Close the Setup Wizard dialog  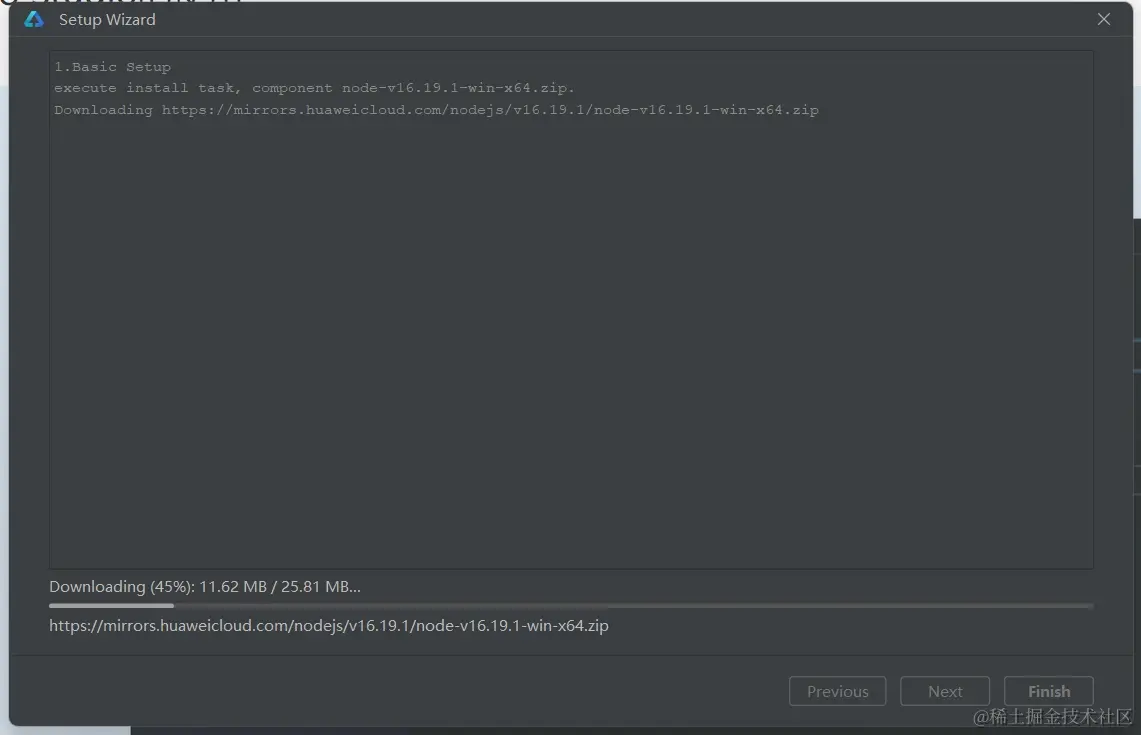[1103, 20]
